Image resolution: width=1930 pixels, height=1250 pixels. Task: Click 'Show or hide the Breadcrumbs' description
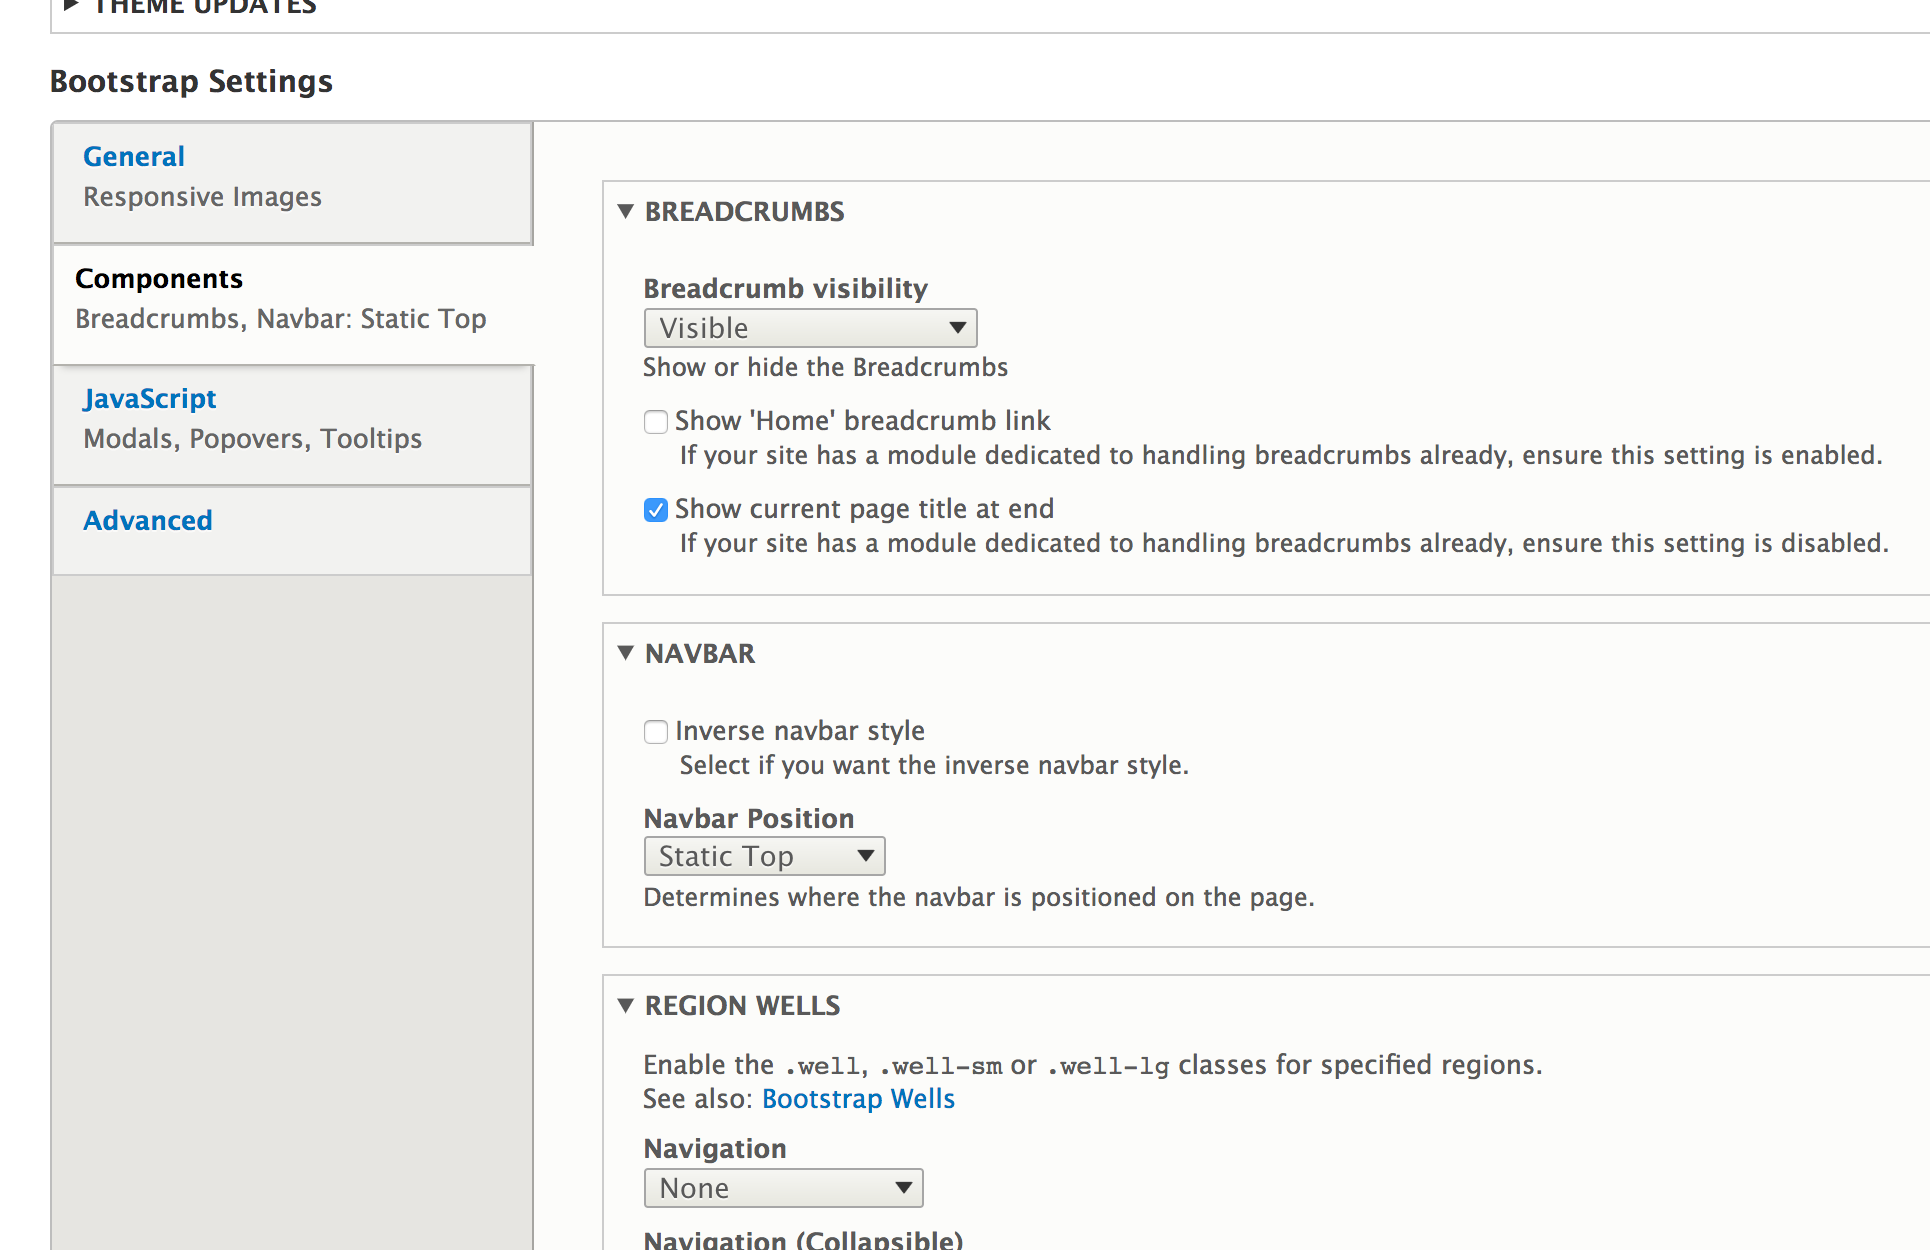(825, 367)
